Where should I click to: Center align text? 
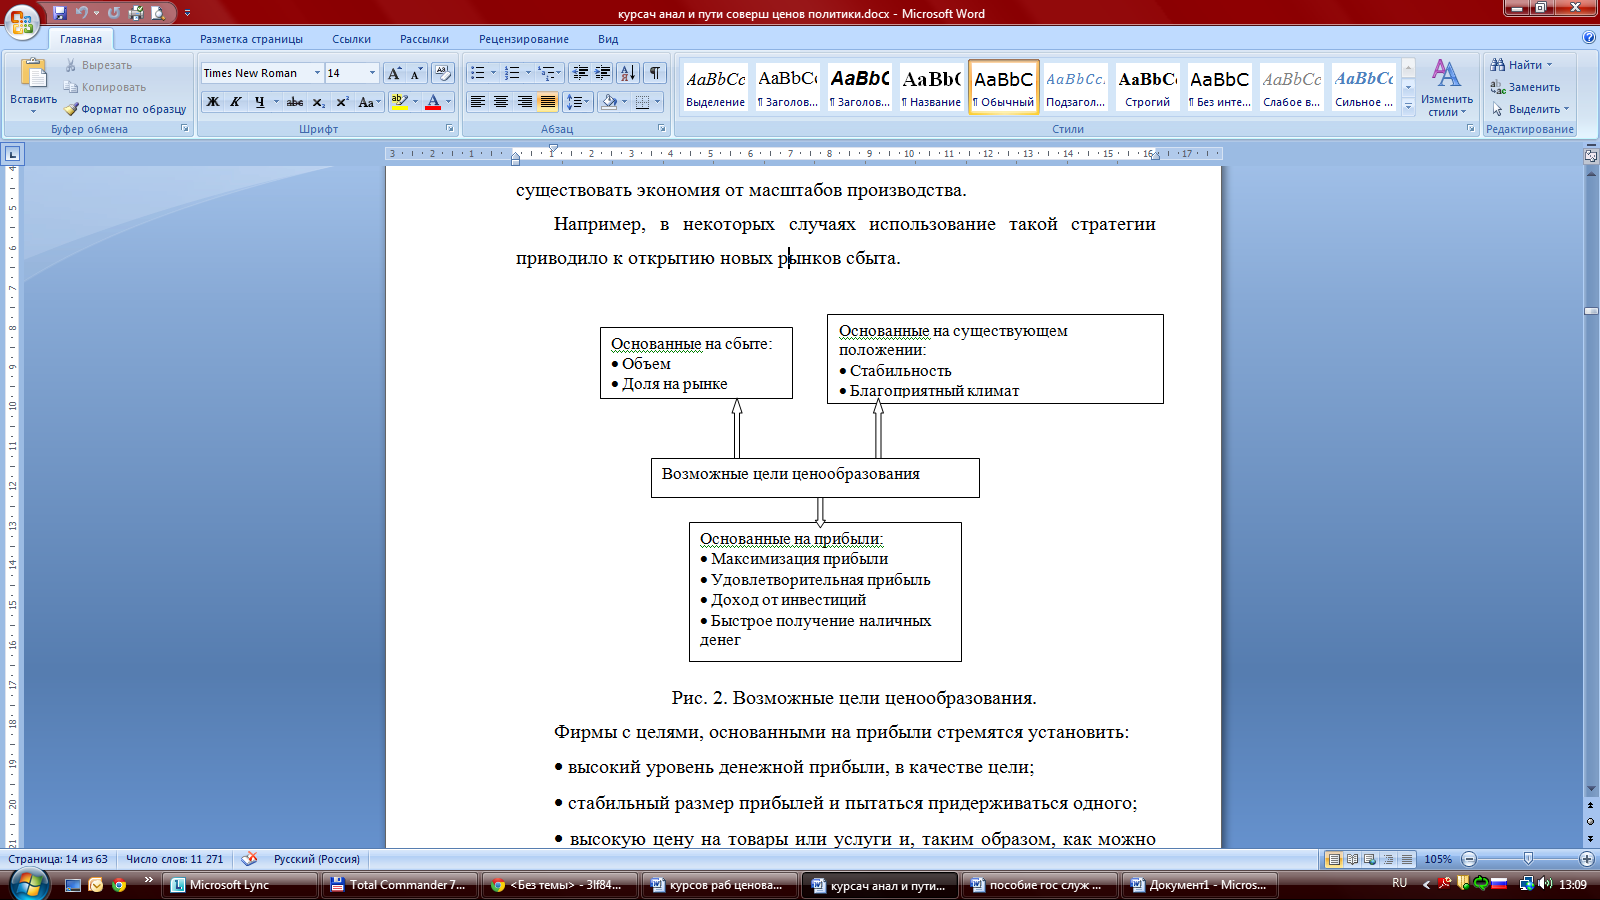501,102
